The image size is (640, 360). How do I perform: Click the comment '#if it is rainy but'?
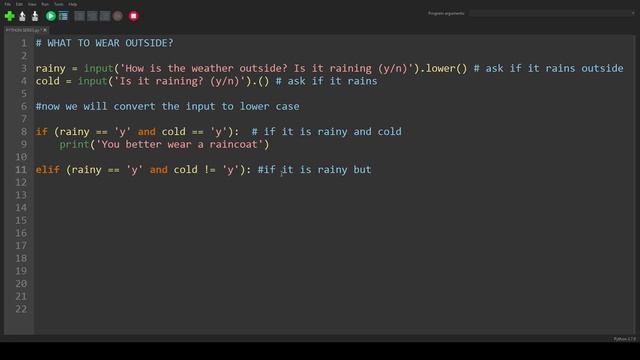(314, 169)
